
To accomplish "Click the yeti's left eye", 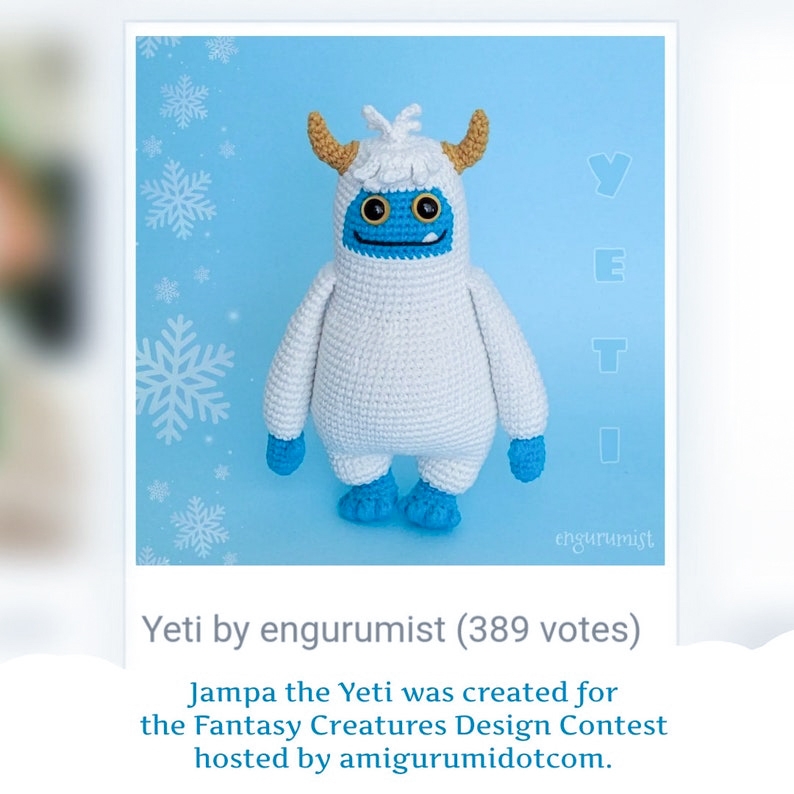I will [x=375, y=209].
